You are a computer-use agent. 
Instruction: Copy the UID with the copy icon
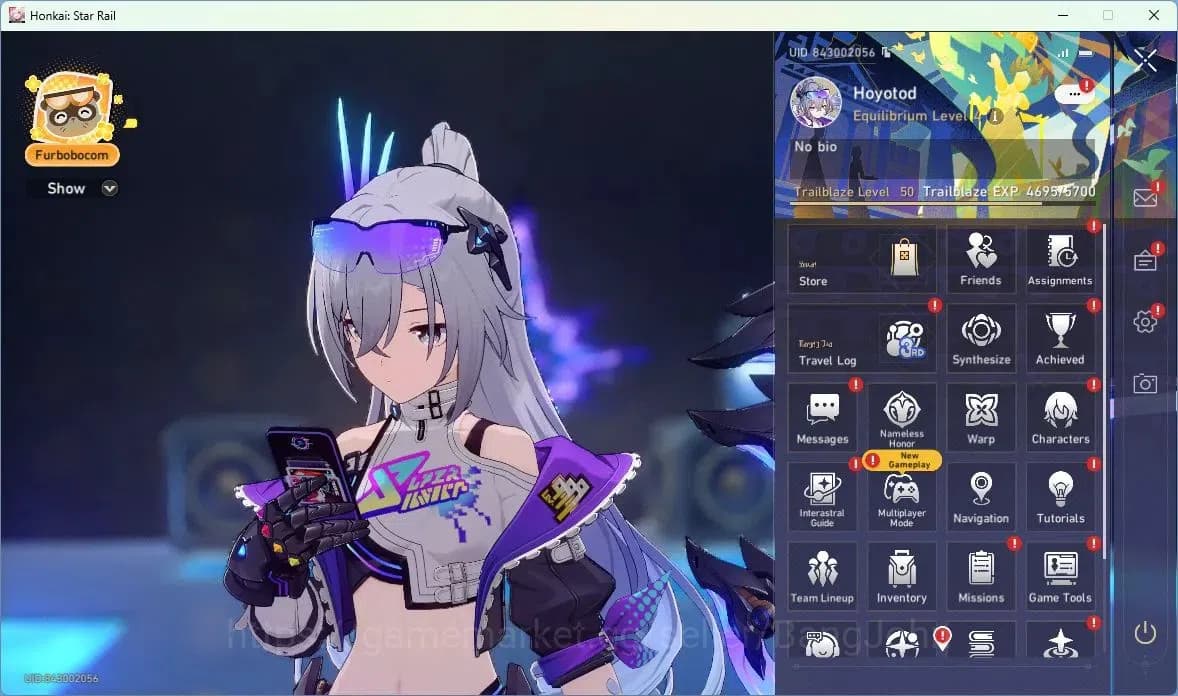(x=887, y=52)
